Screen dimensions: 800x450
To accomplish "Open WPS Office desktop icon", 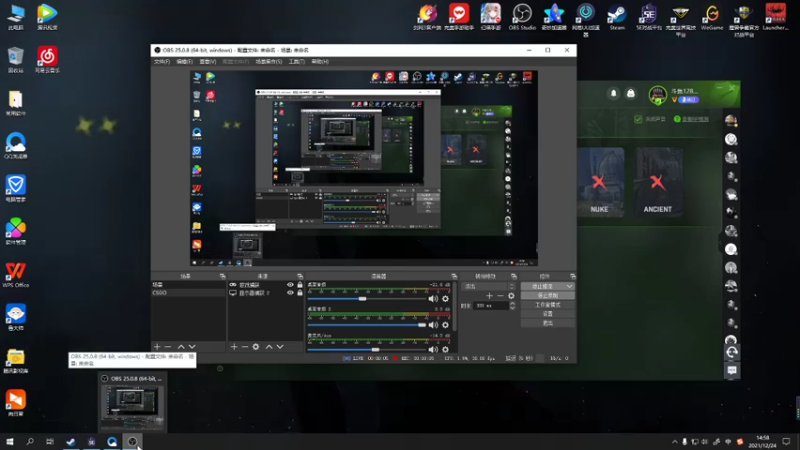I will click(x=15, y=274).
